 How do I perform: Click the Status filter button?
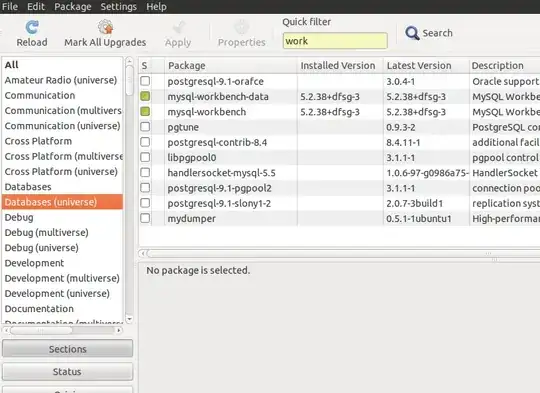68,372
